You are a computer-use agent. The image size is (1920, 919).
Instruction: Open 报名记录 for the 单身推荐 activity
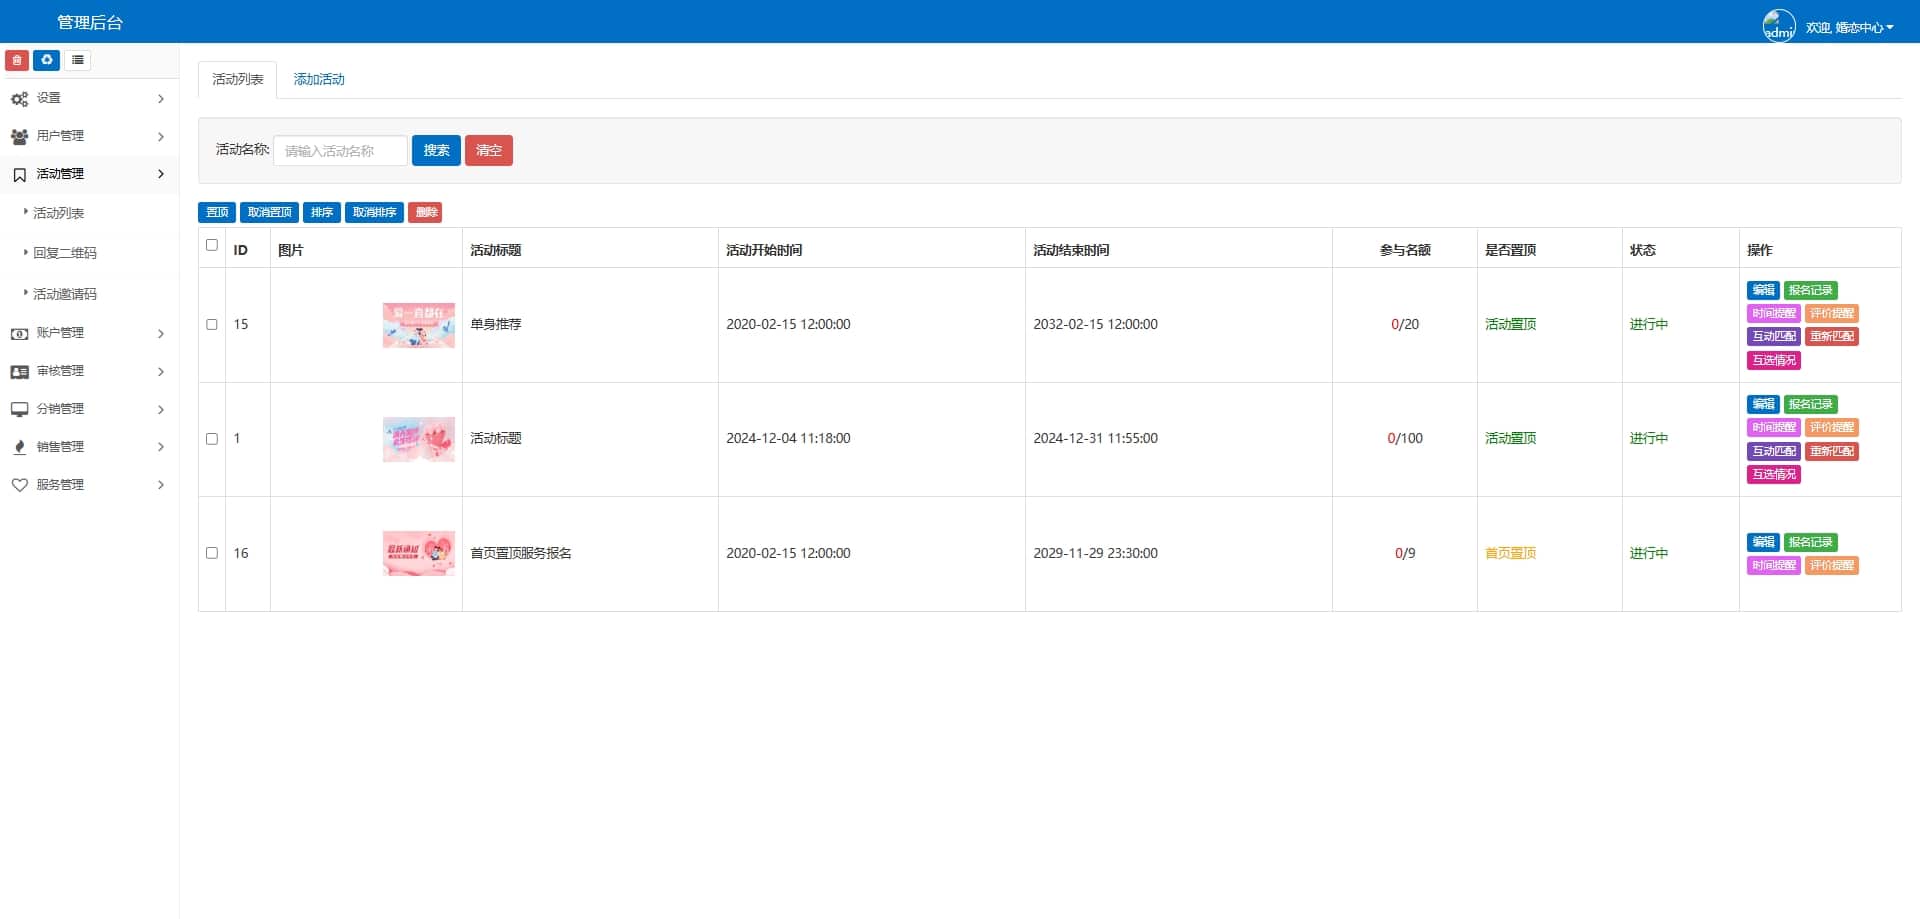point(1811,290)
